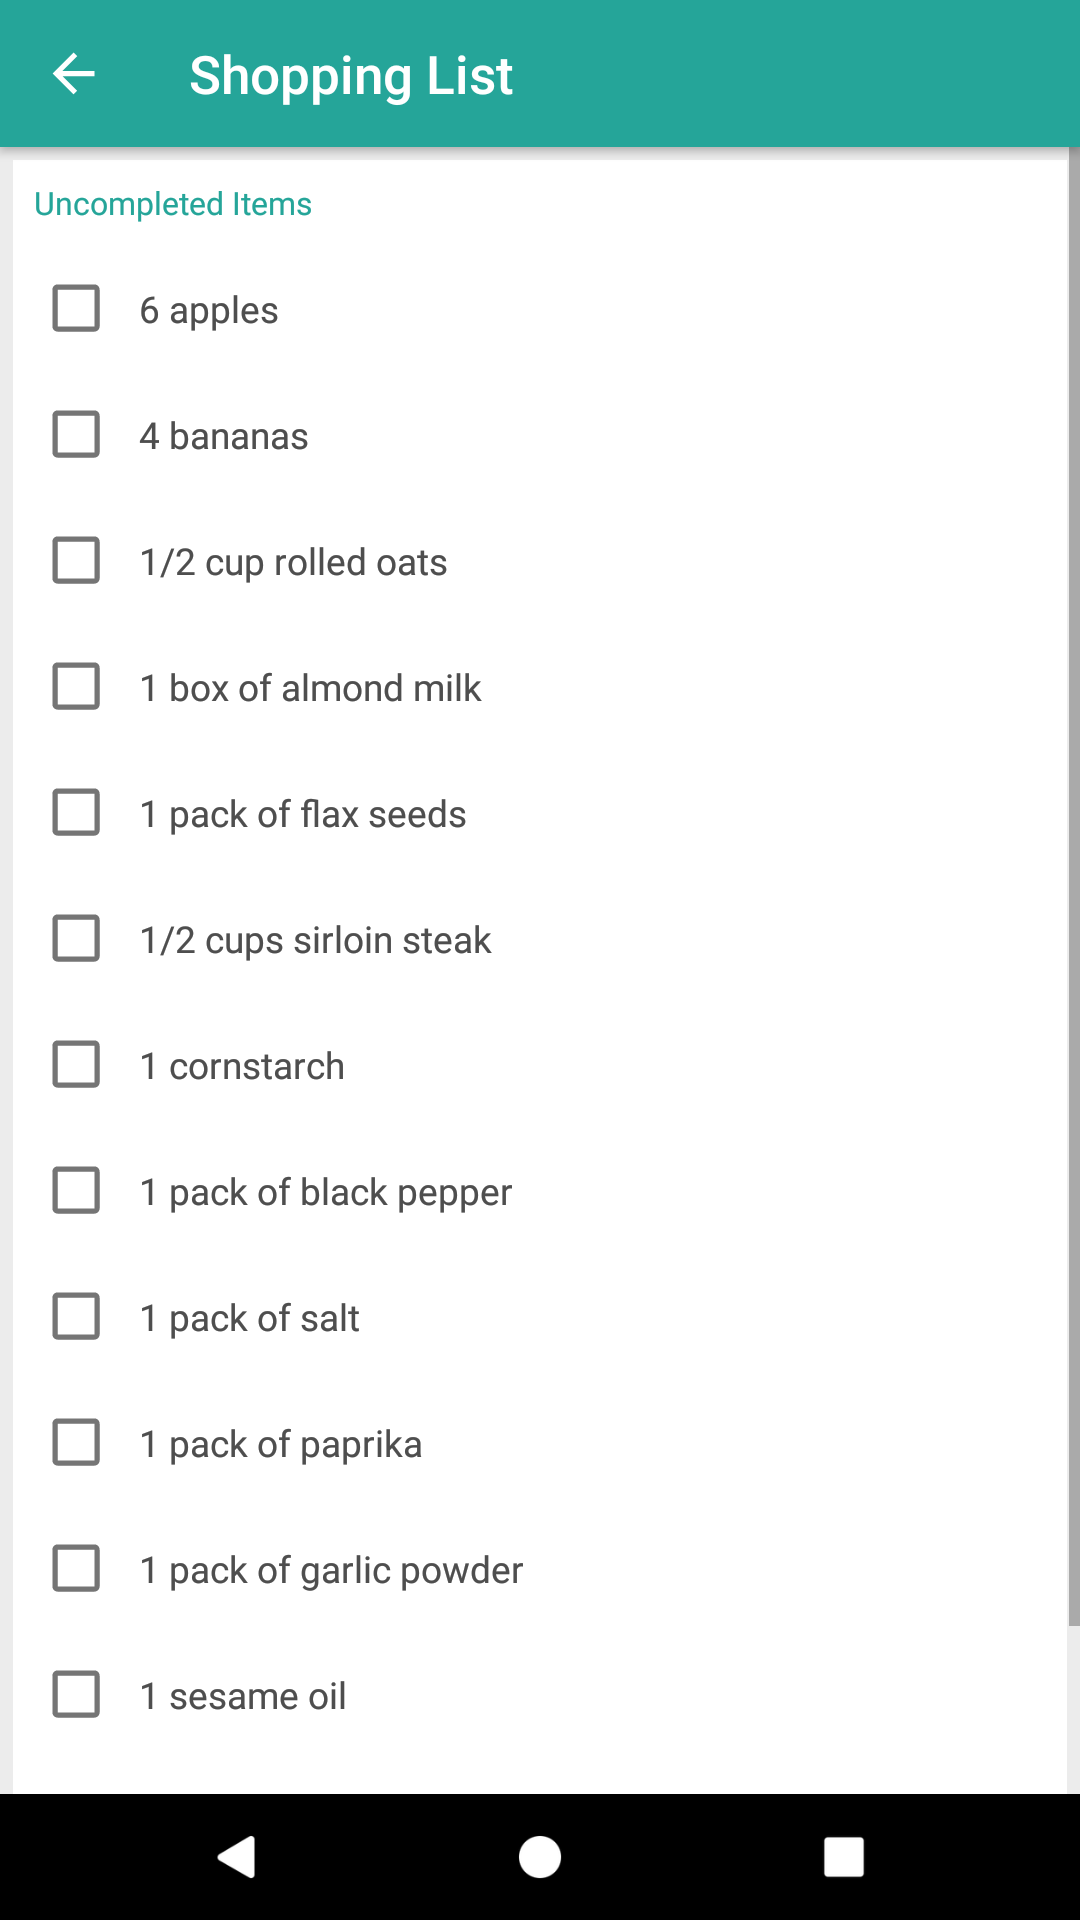Screen dimensions: 1080x1920
Task: Check the almond milk box
Action: click(76, 686)
